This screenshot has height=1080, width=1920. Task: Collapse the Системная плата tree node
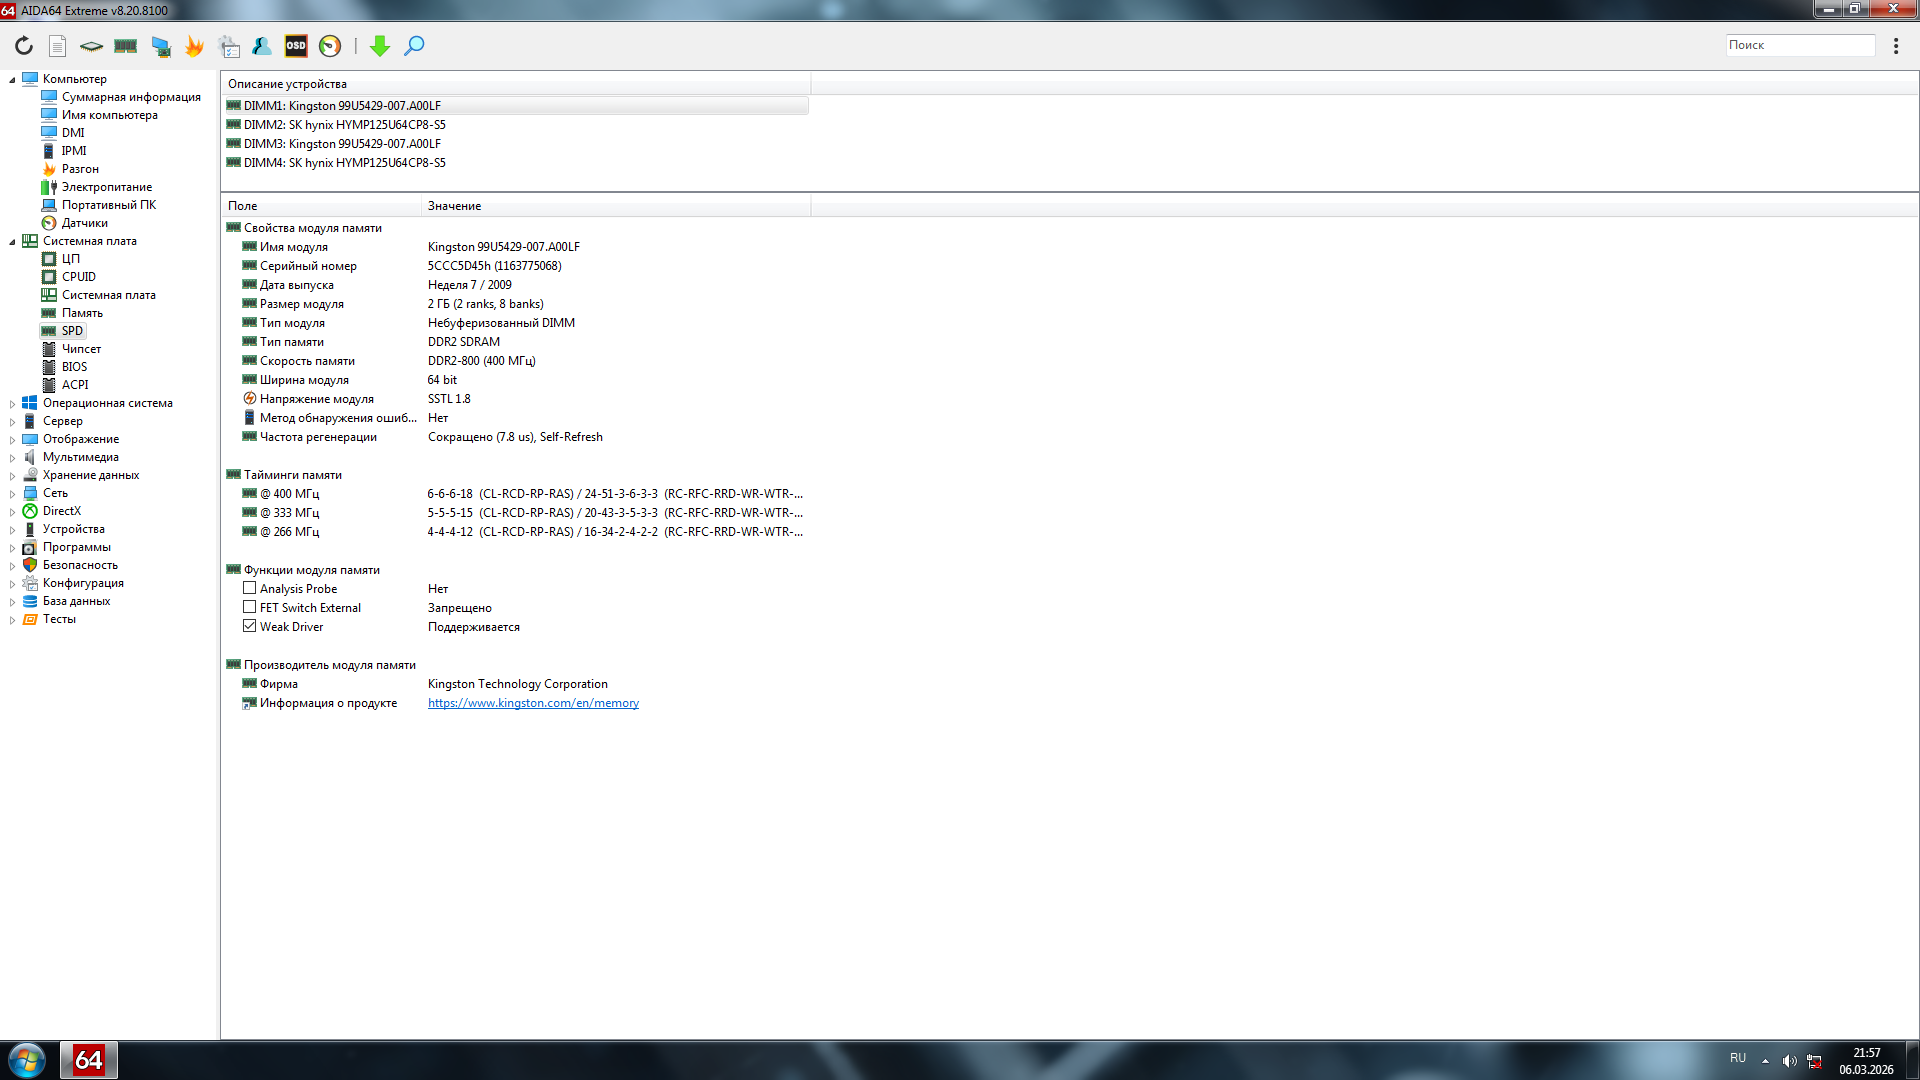click(12, 242)
